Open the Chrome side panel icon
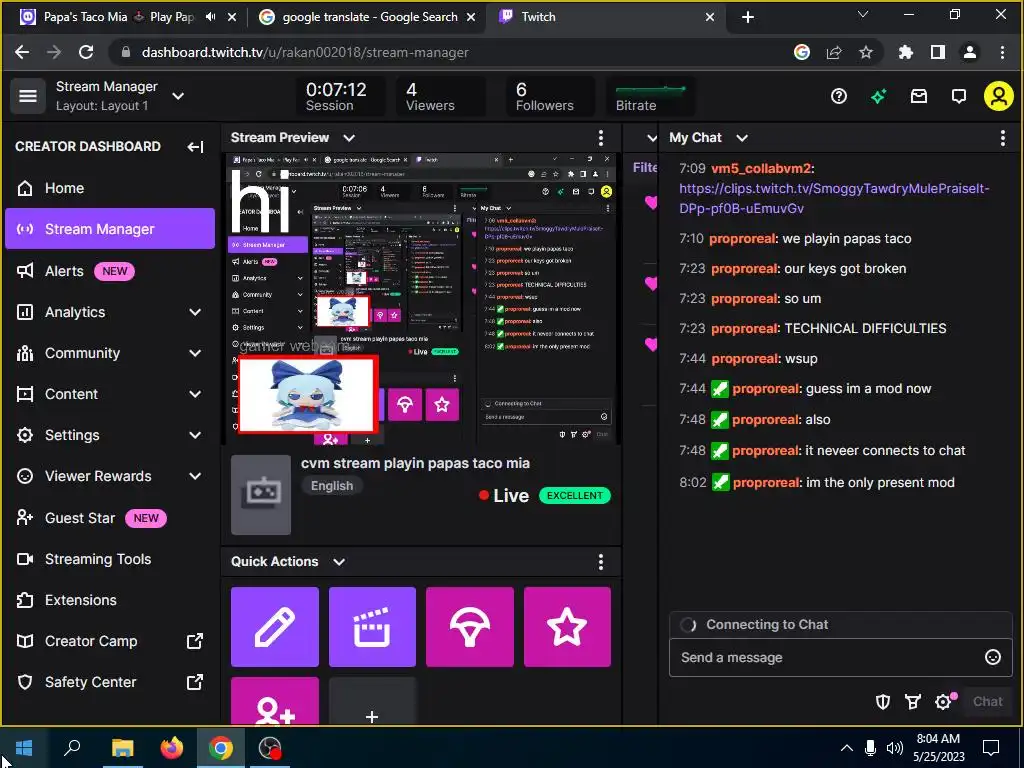Image resolution: width=1024 pixels, height=768 pixels. click(x=938, y=52)
